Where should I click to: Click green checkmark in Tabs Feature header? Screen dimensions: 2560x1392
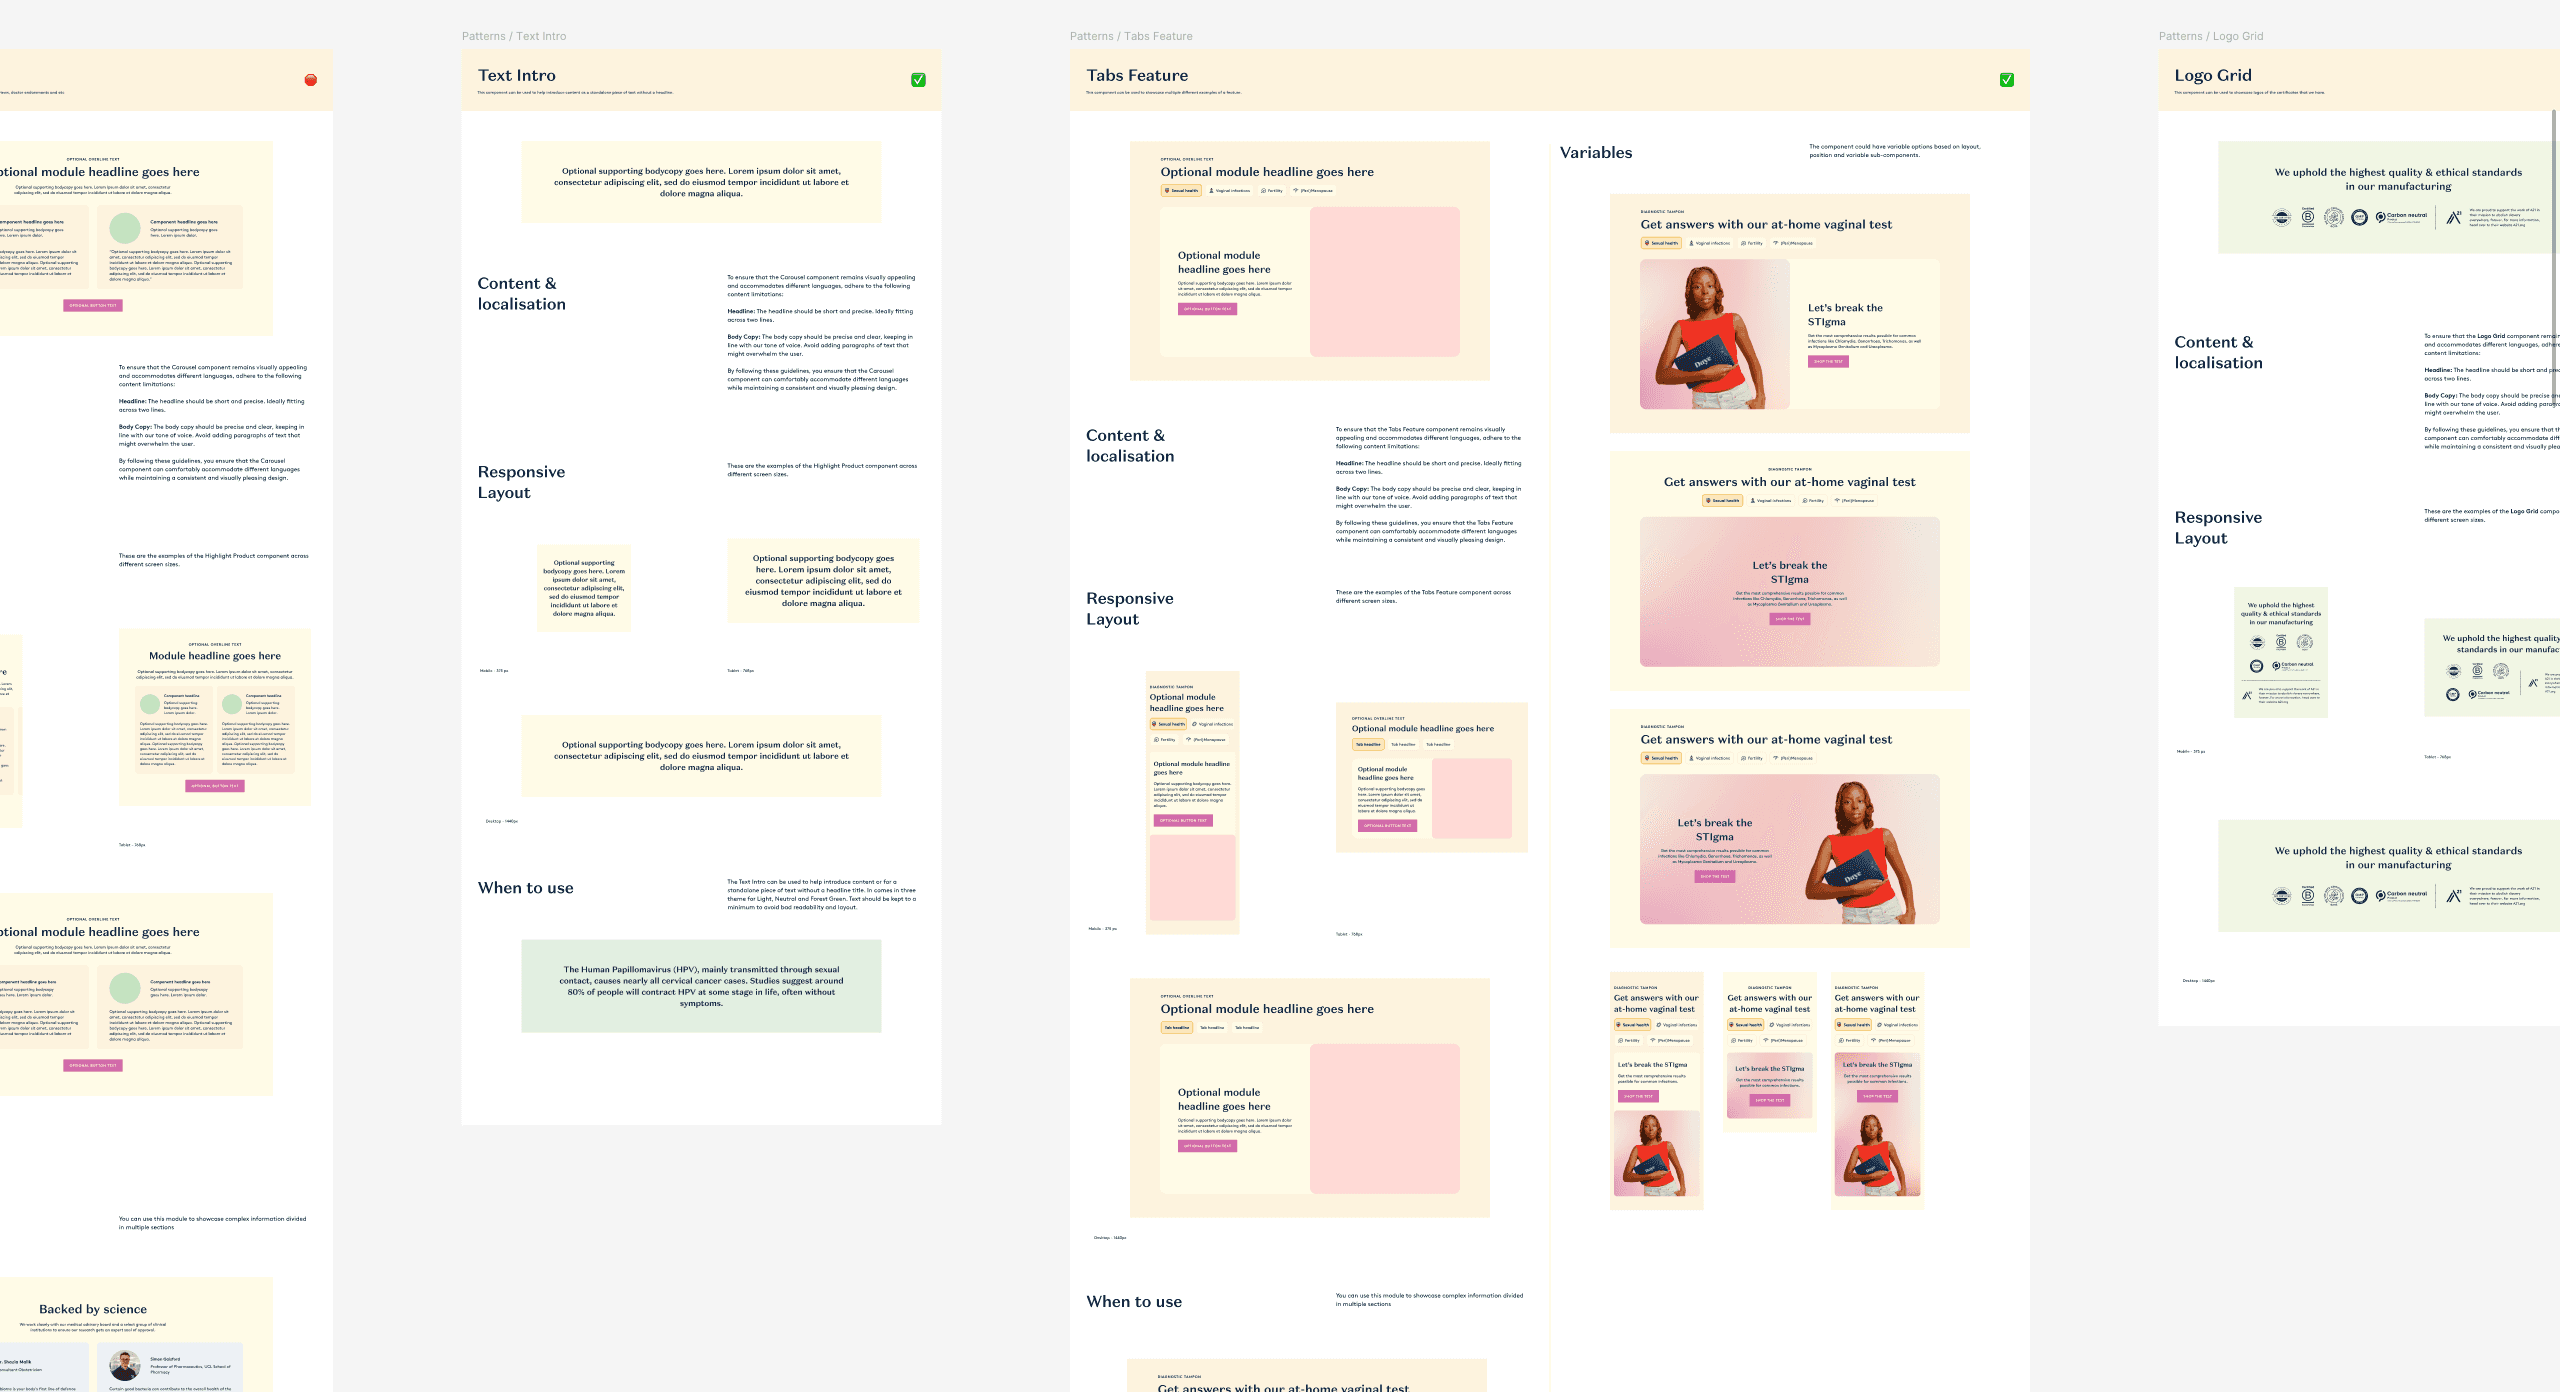pos(2006,80)
